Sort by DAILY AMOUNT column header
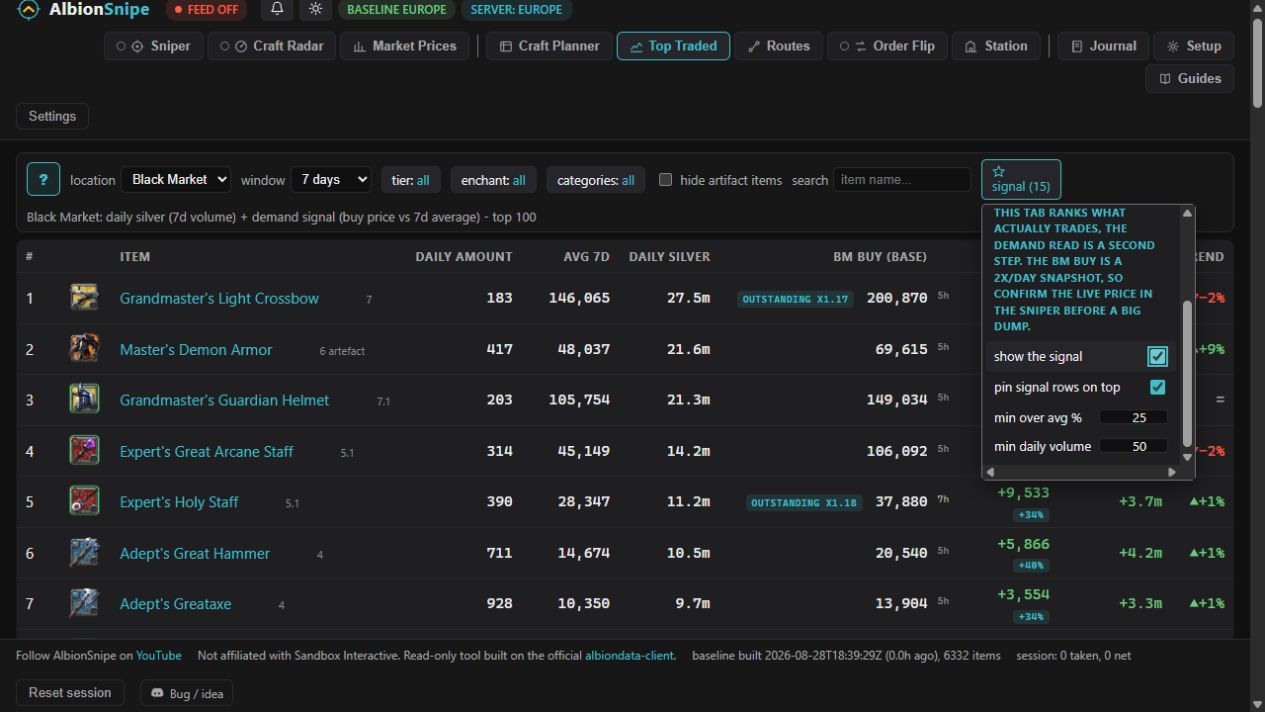 point(464,257)
